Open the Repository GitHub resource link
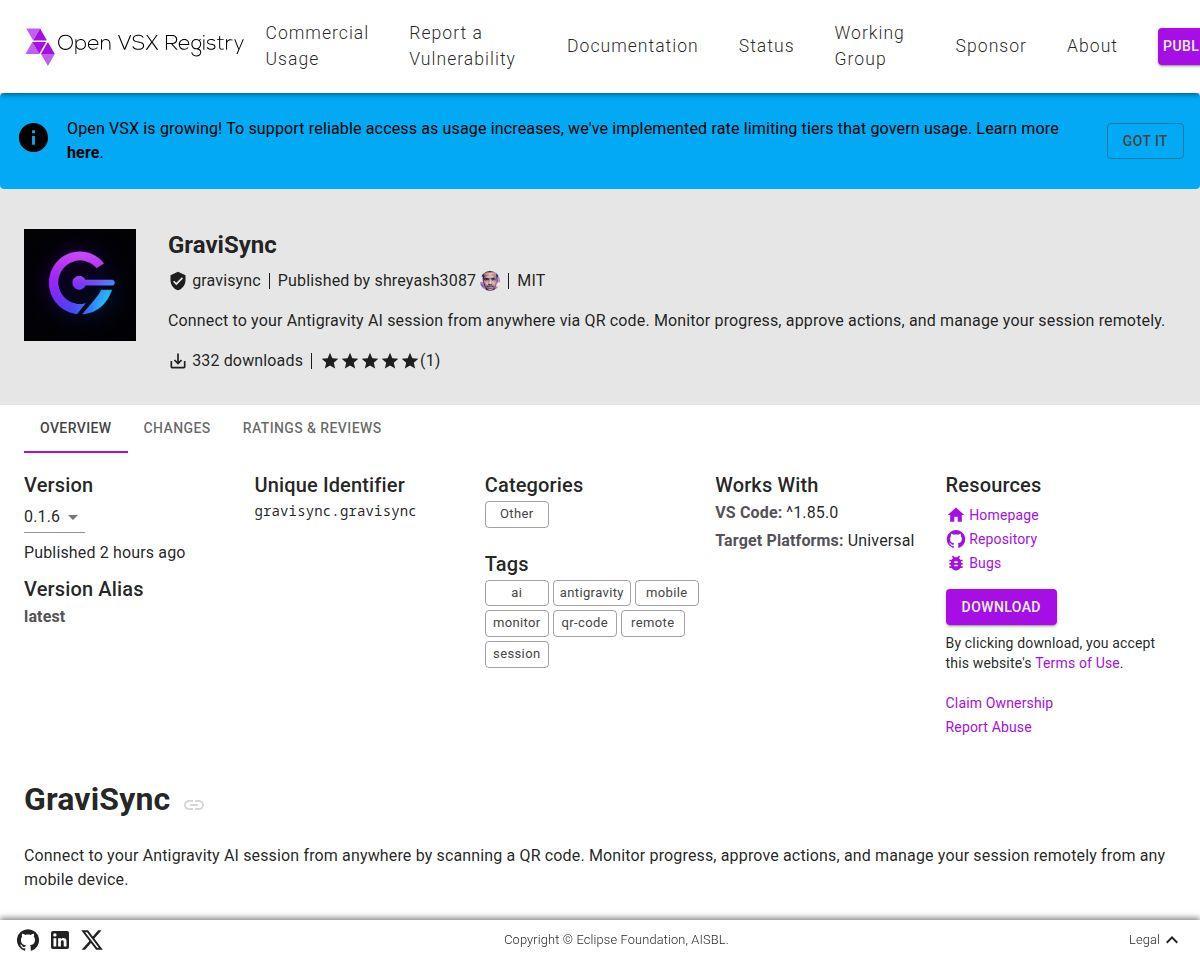Viewport: 1200px width, 960px height. pos(991,539)
